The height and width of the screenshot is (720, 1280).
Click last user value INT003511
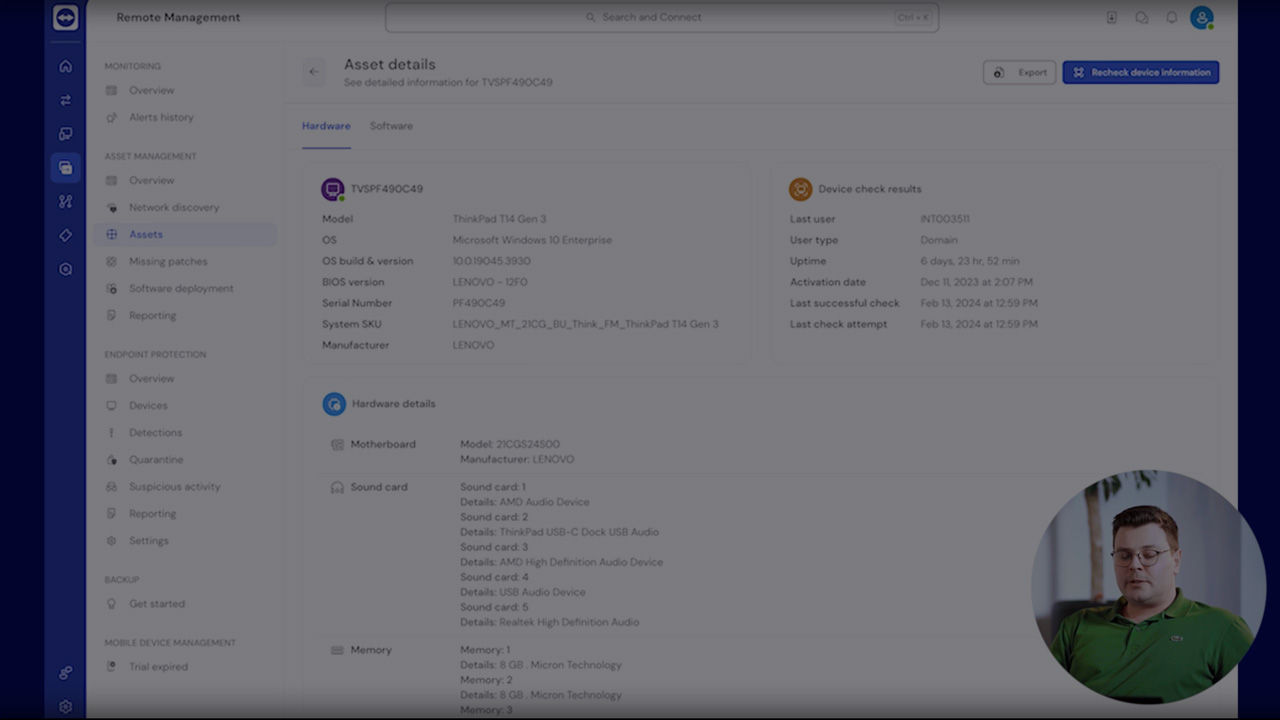tap(945, 219)
